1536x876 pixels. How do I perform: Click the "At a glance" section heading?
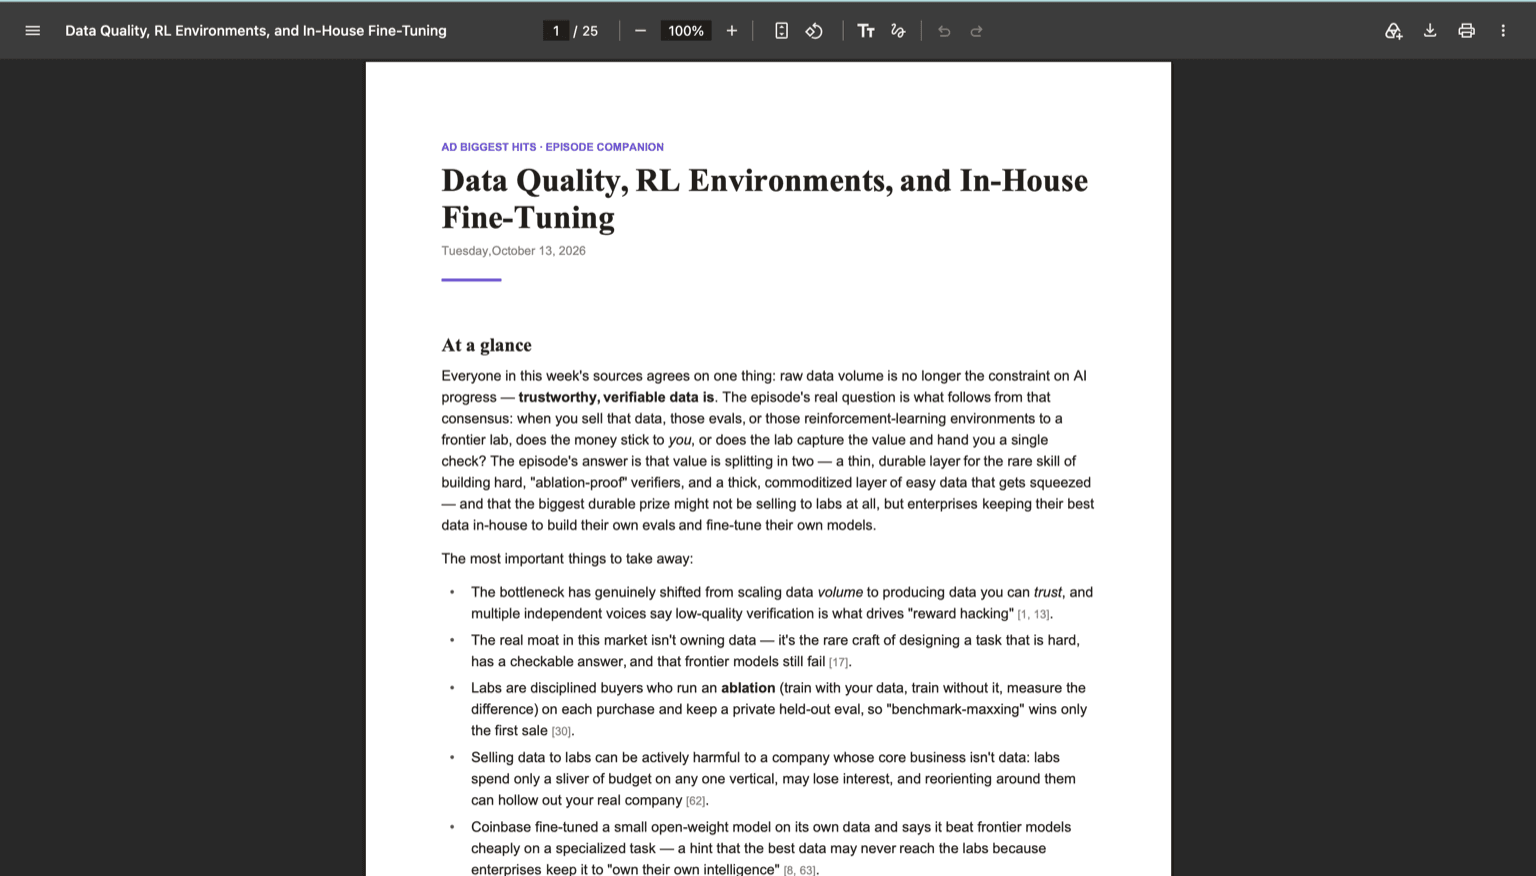[x=487, y=345]
